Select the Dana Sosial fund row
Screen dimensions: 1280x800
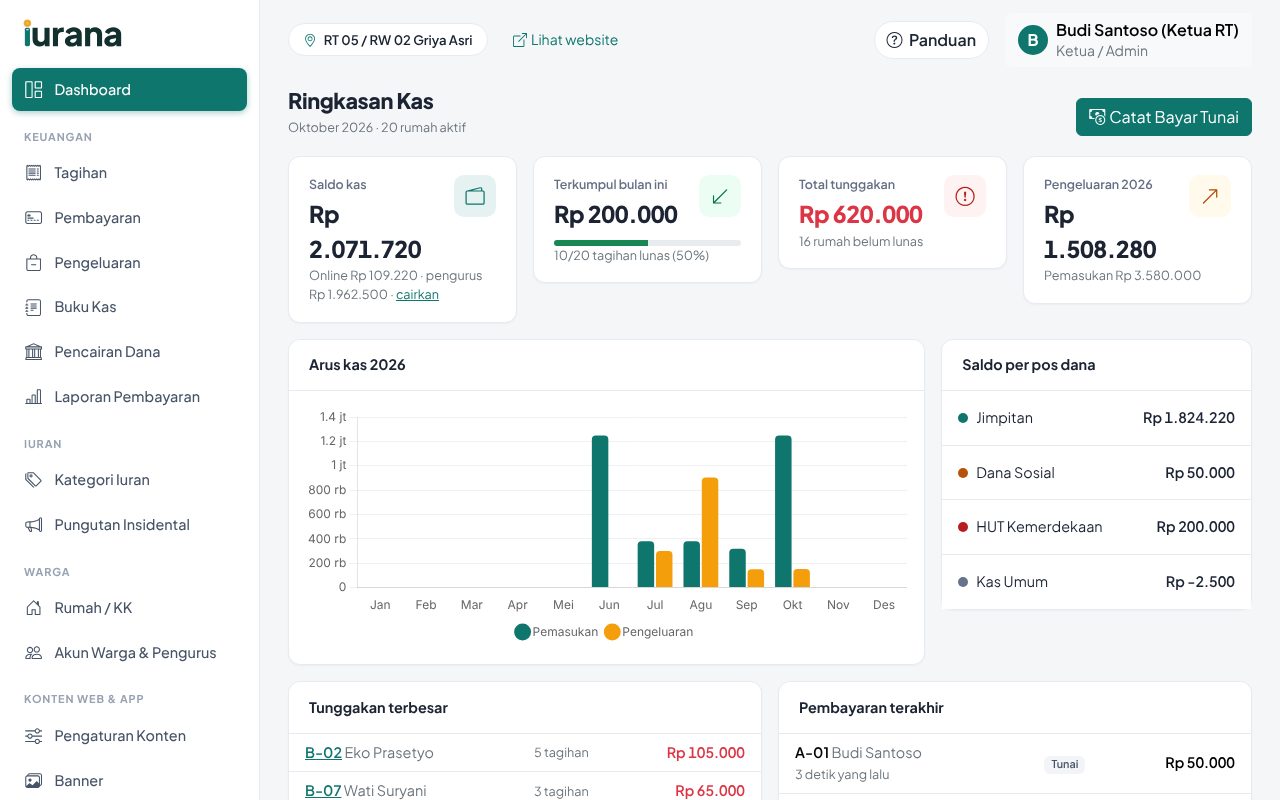1096,473
